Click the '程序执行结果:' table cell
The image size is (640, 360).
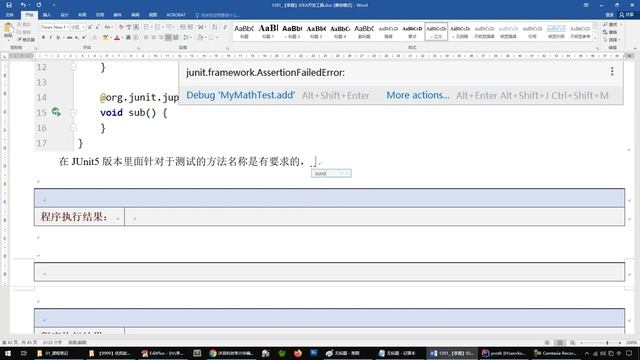click(79, 217)
